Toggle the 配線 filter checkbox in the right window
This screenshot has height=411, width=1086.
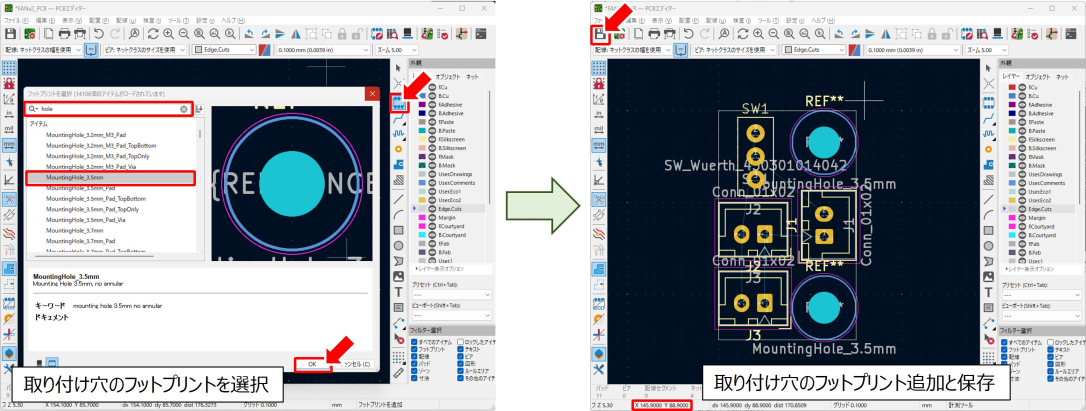click(x=1007, y=355)
